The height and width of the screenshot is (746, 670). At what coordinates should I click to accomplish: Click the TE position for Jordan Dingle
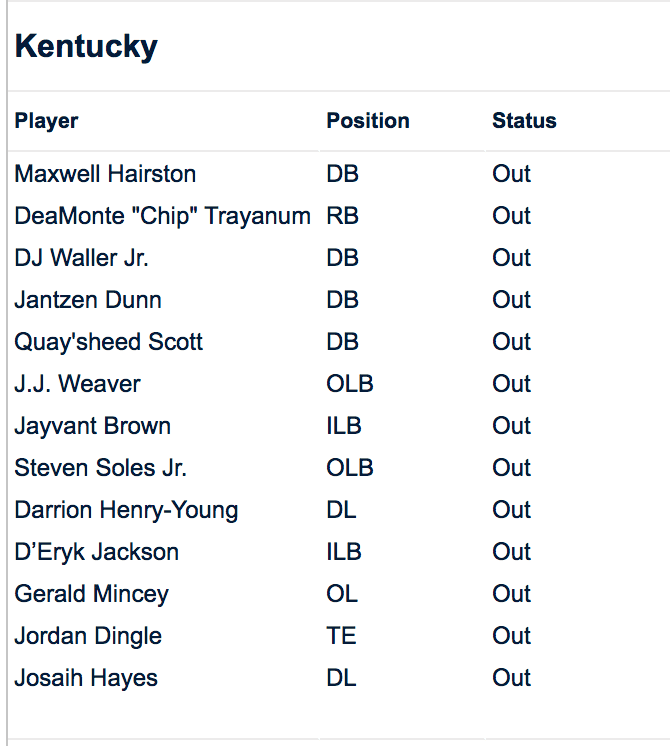coord(341,636)
